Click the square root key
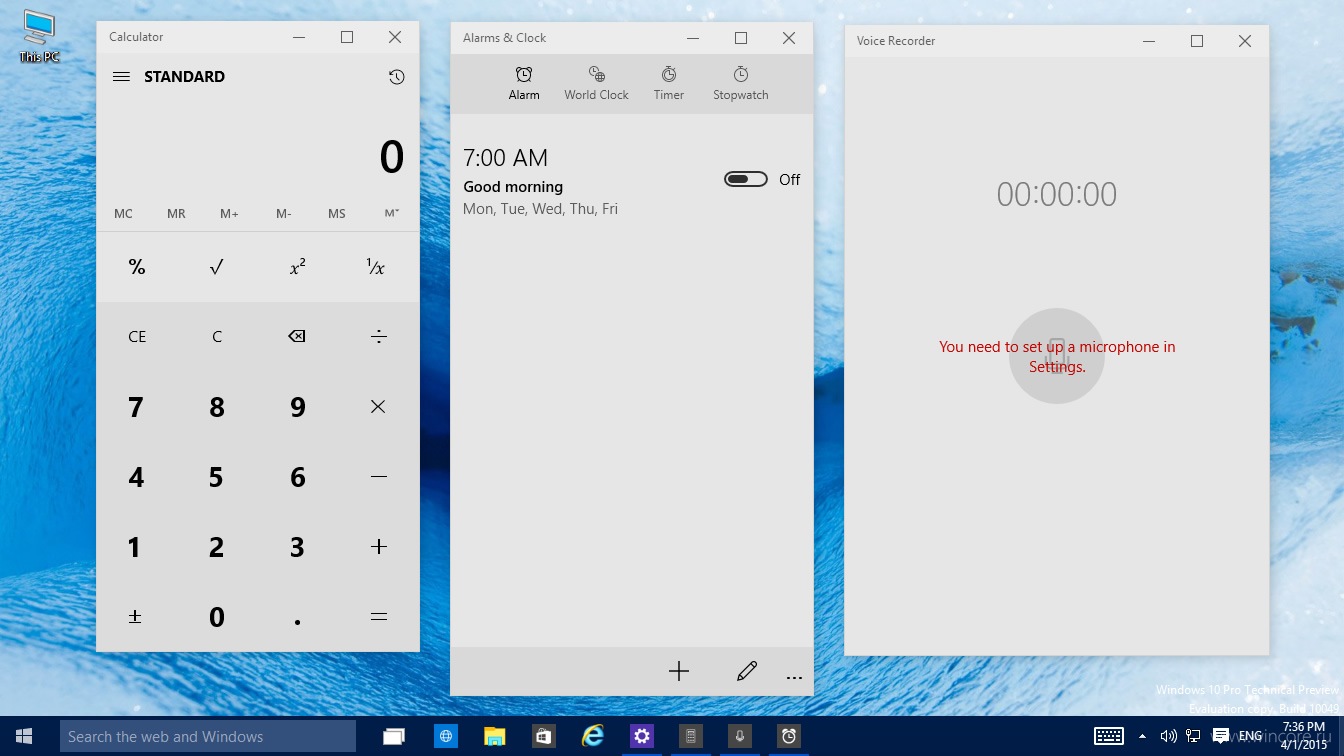Screen dimensions: 1344x756 (x=217, y=267)
